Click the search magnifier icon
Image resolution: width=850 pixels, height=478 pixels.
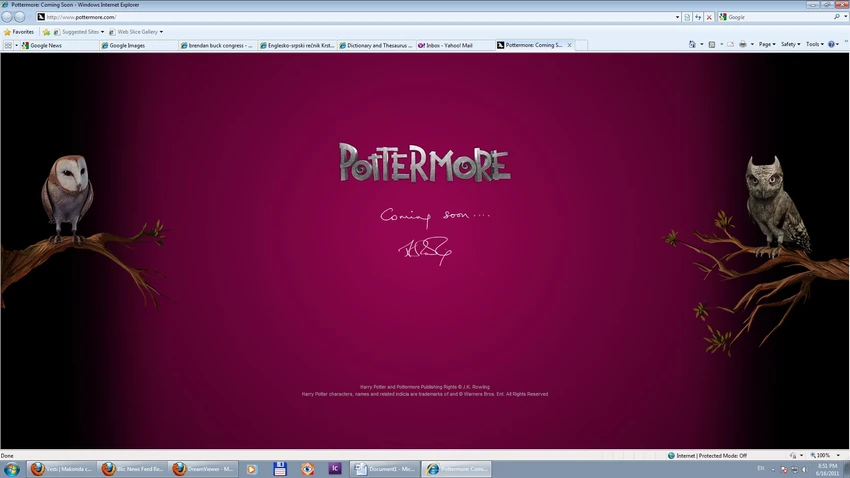[x=837, y=17]
